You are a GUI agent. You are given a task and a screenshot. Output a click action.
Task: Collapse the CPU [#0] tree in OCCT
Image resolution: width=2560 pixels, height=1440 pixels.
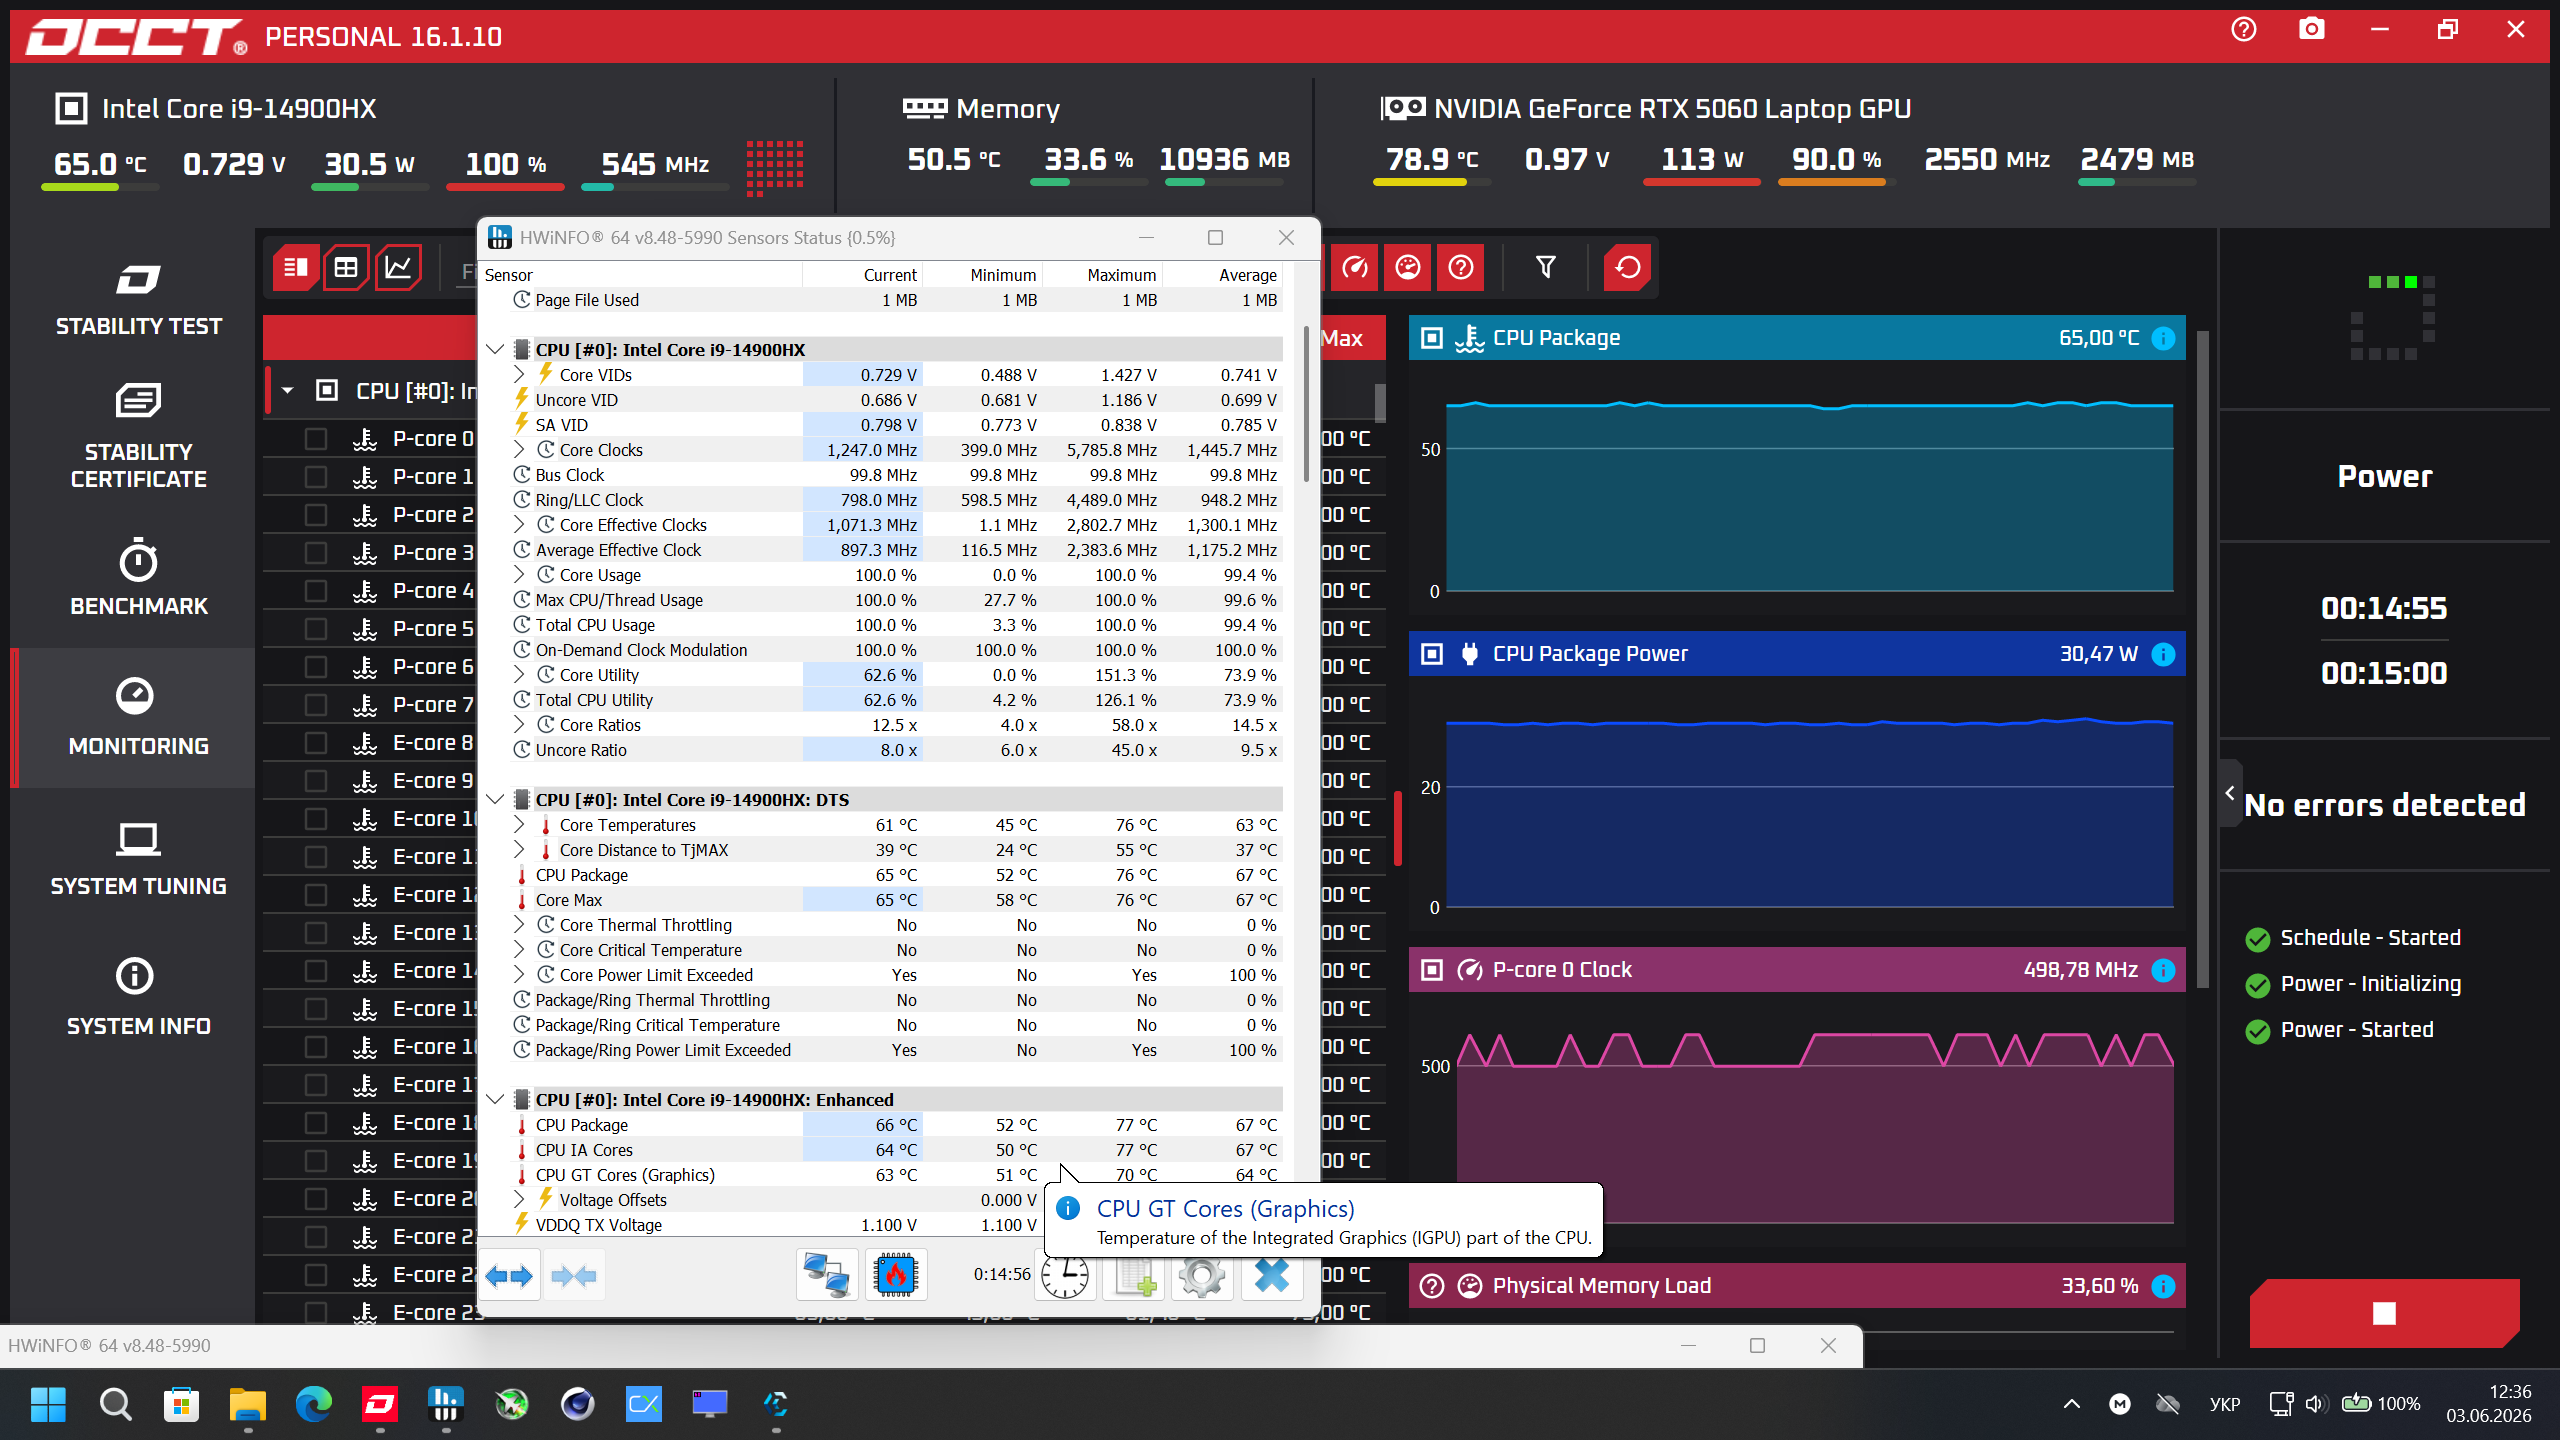click(288, 391)
